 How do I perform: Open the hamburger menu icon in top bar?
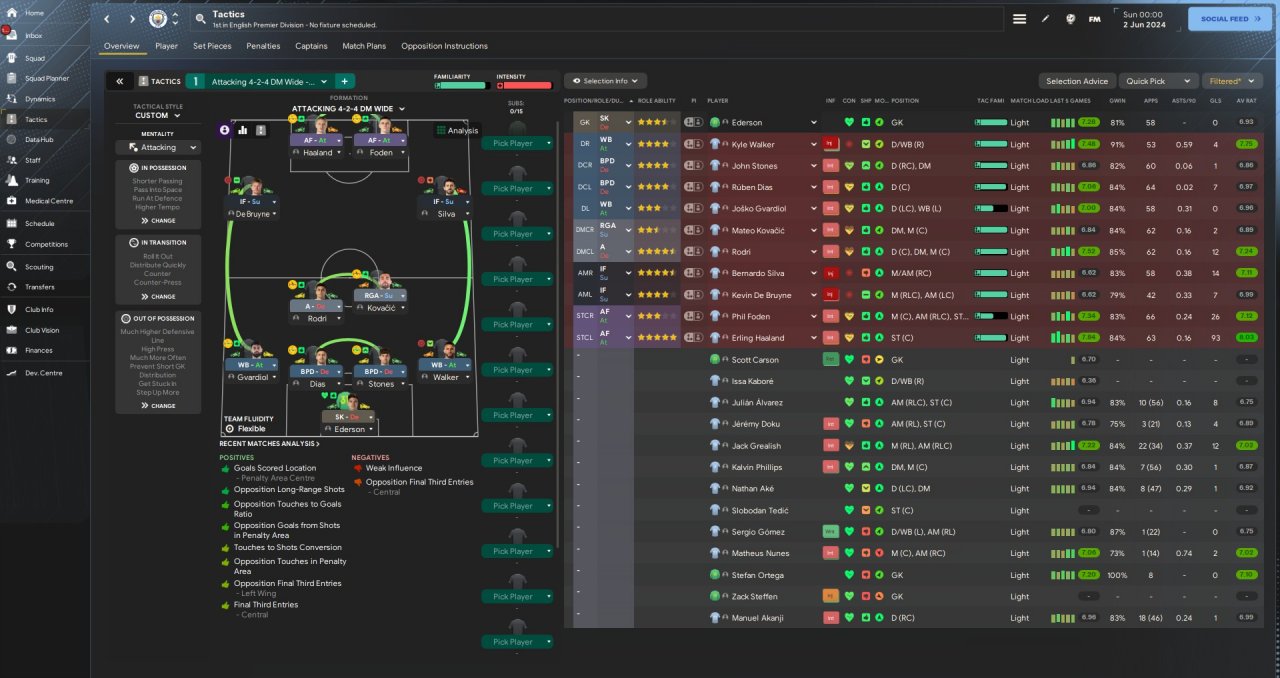click(x=1019, y=19)
